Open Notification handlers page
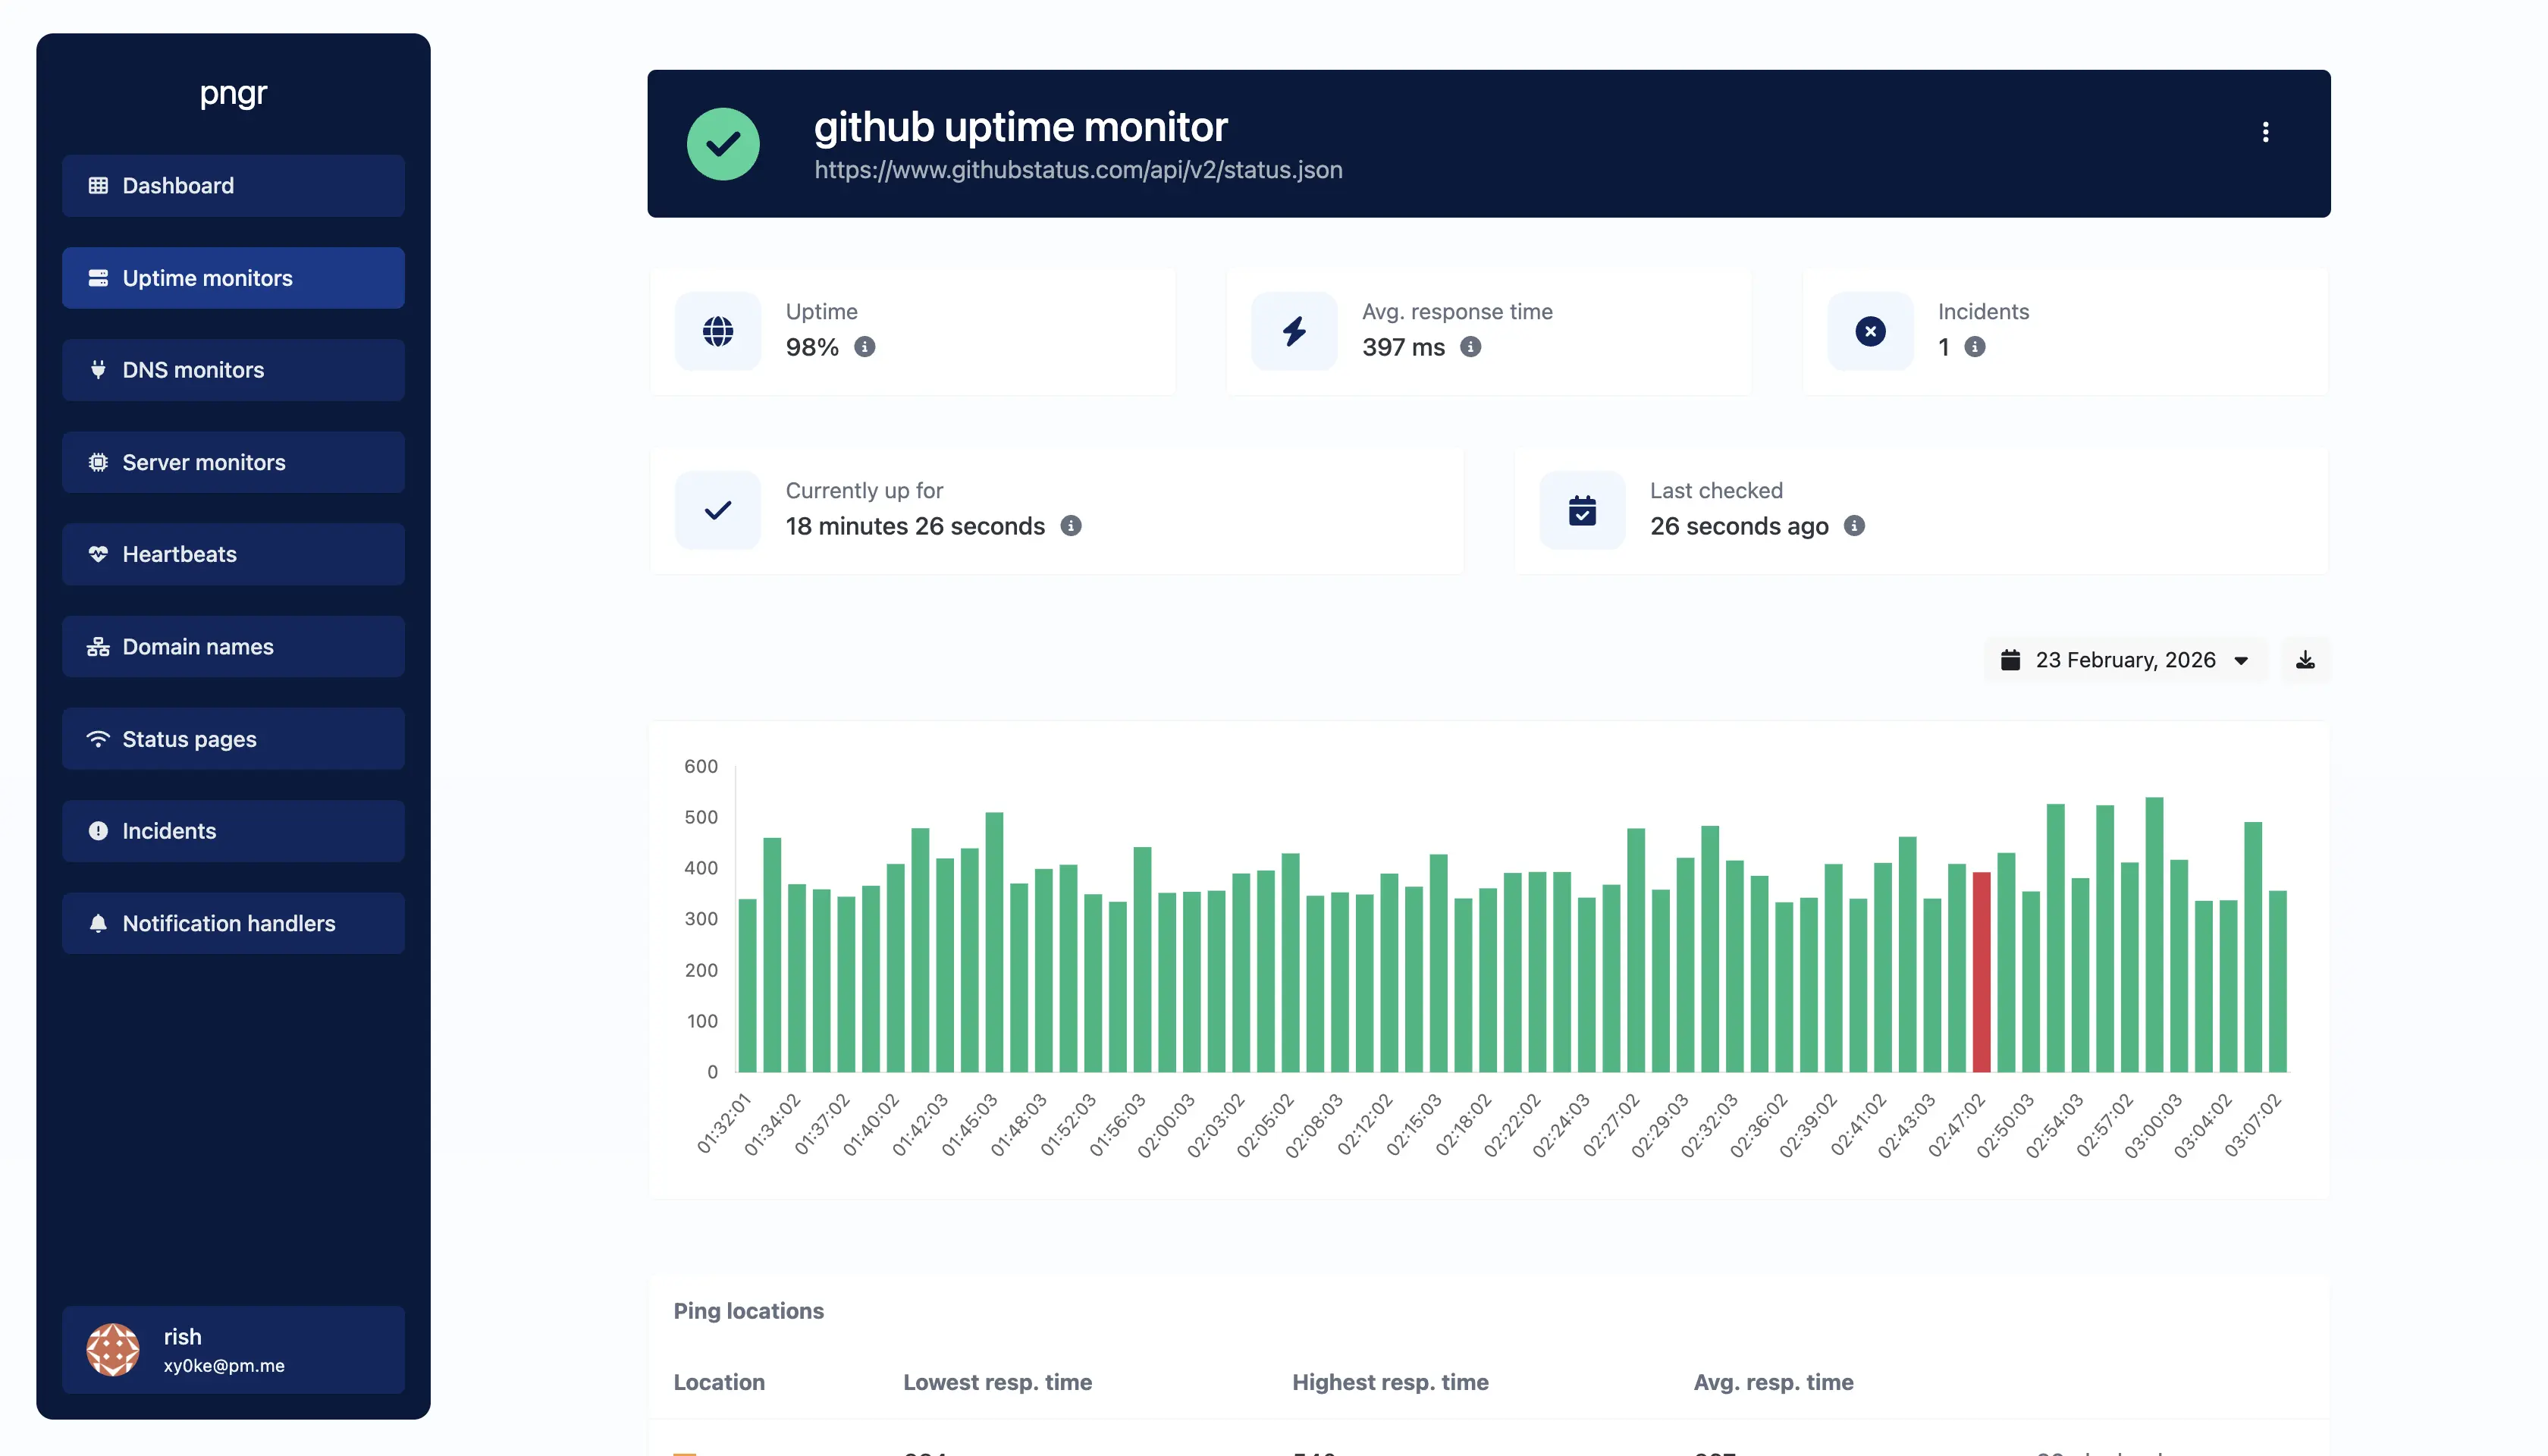The height and width of the screenshot is (1456, 2548). point(233,923)
